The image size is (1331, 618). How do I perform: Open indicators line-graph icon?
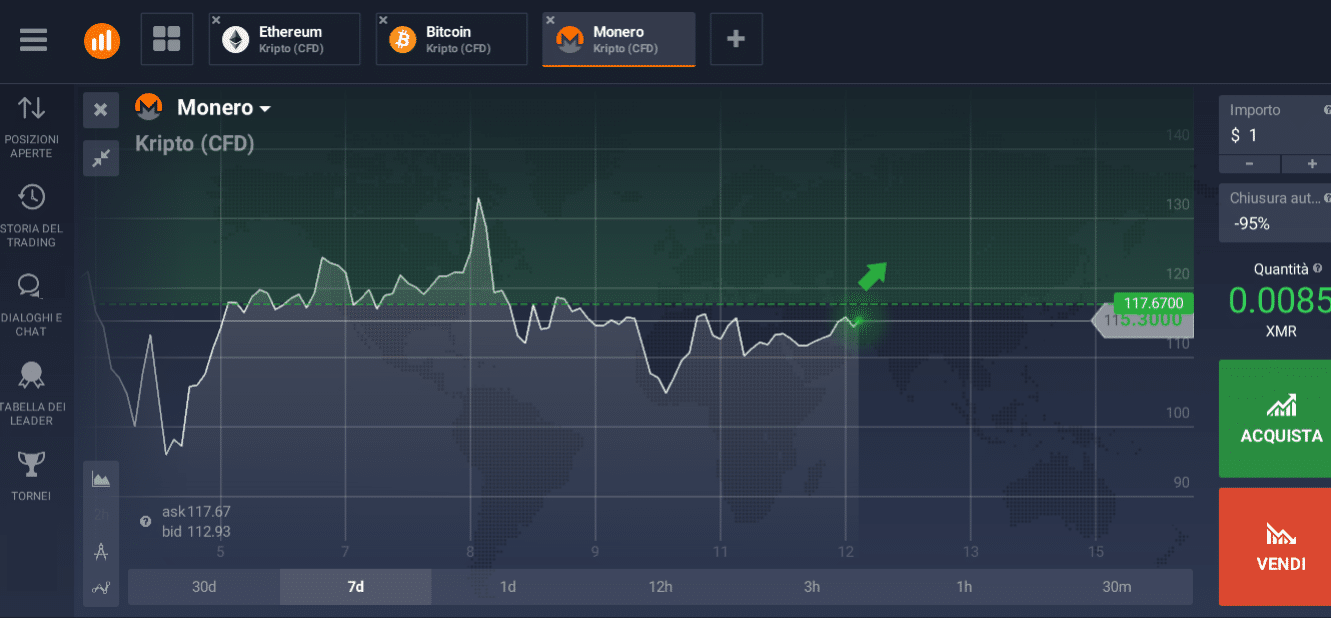point(101,587)
